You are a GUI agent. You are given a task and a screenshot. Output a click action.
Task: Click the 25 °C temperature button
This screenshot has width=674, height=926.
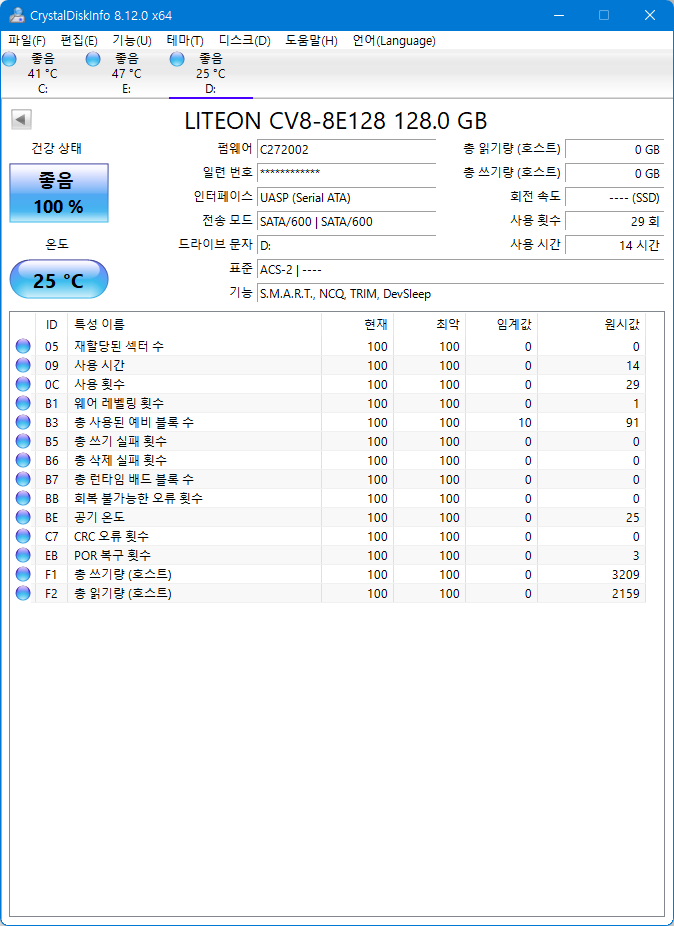[59, 279]
